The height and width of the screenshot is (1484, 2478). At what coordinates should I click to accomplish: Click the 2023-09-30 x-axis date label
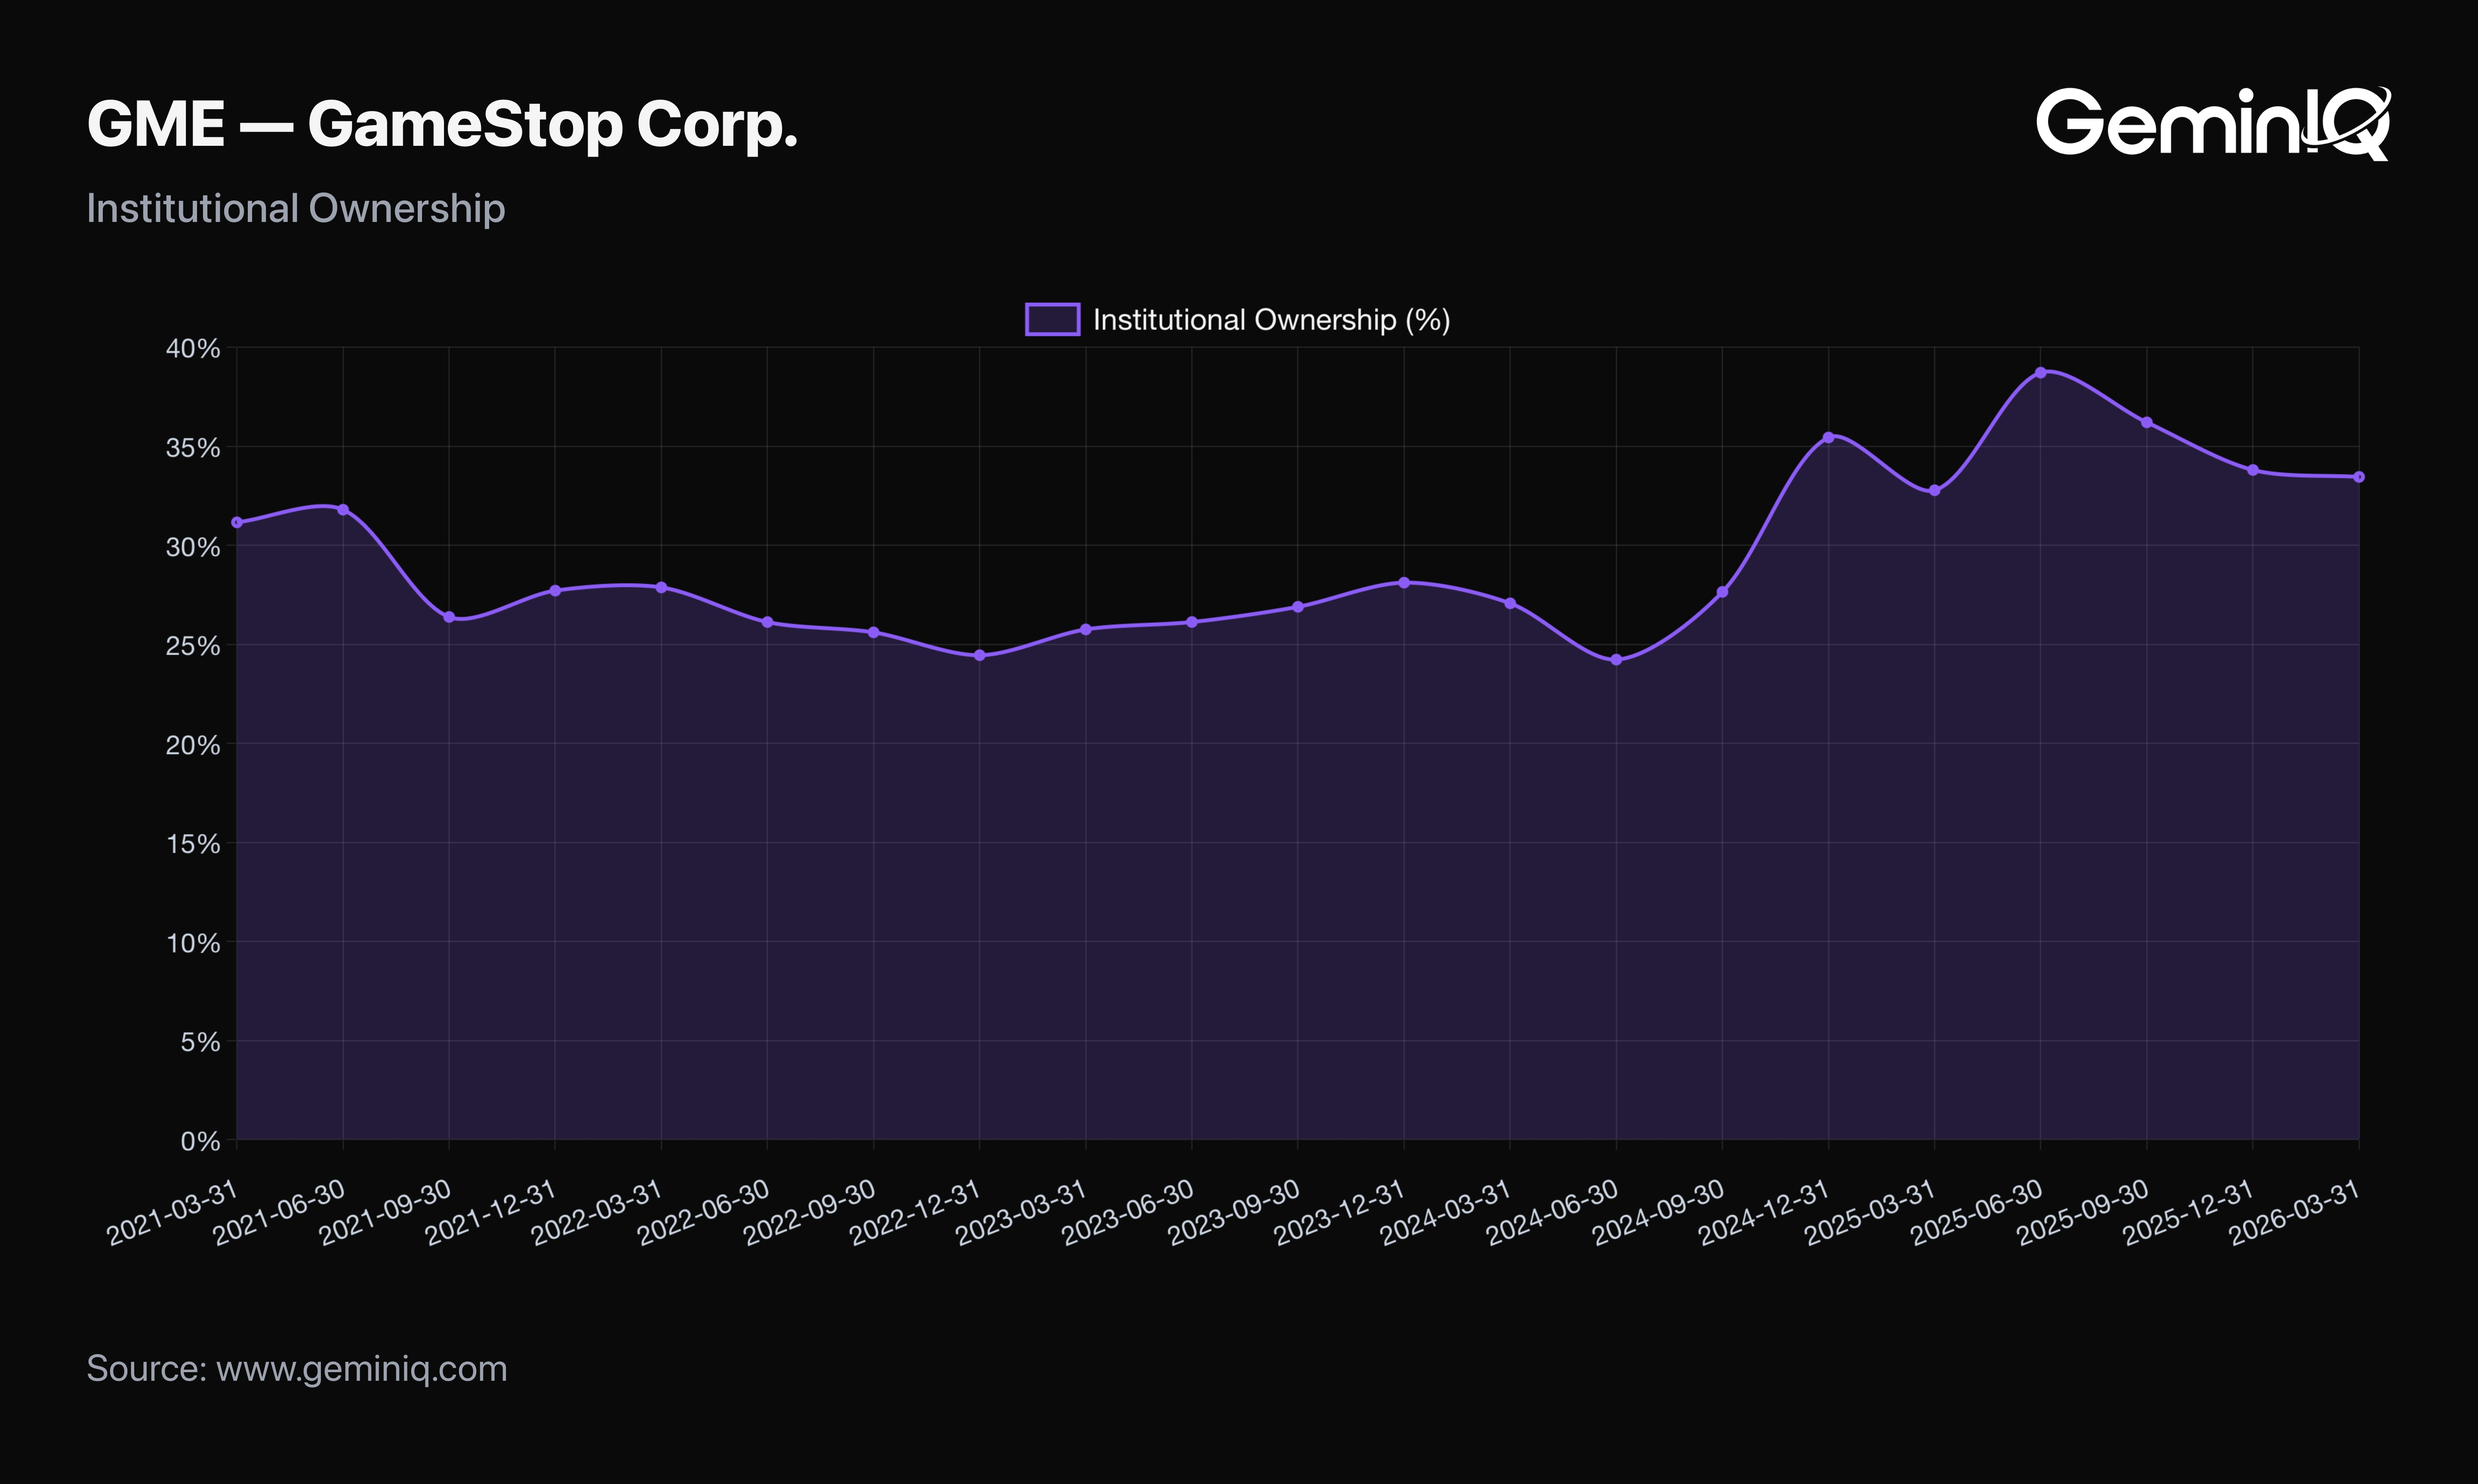tap(1234, 1212)
